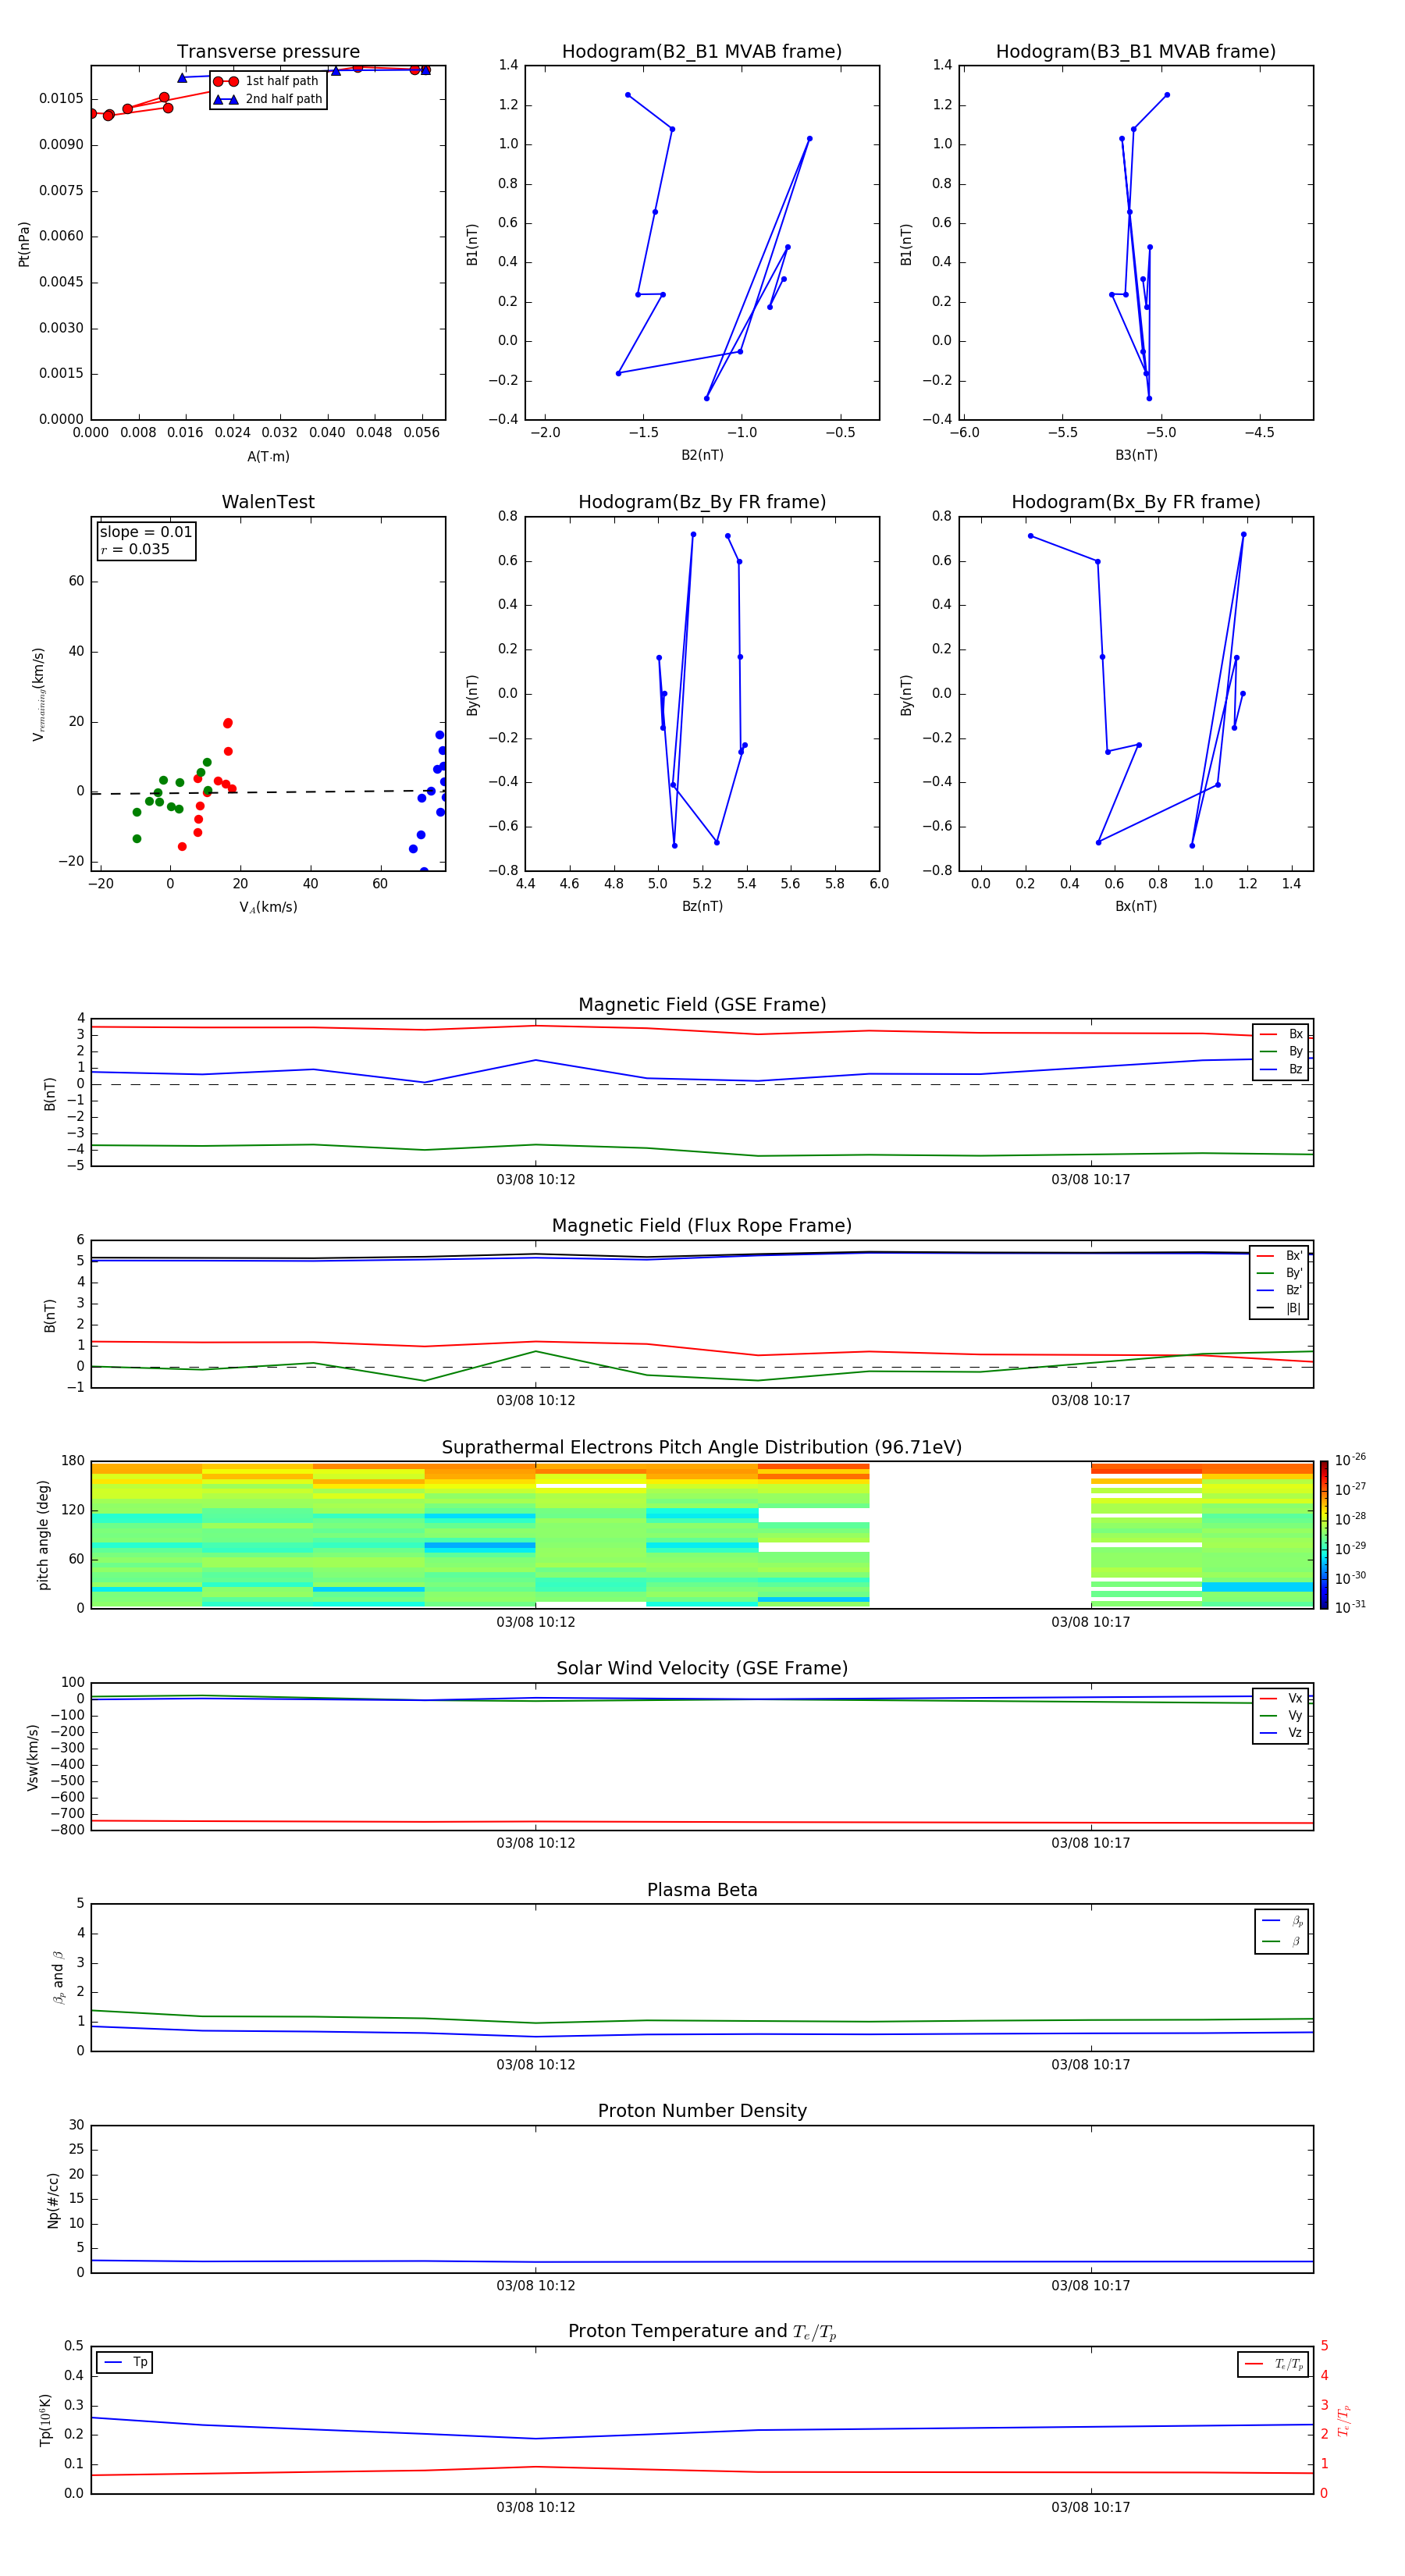Click '03/08 10:17' tick under GSE magnetic field
Viewport: 1405px width, 2576px height.
tap(1090, 1180)
